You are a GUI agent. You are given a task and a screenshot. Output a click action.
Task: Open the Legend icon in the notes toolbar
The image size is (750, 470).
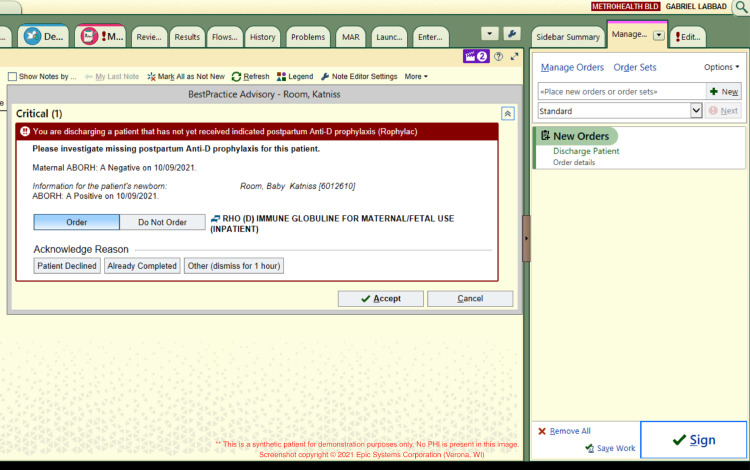(x=283, y=76)
